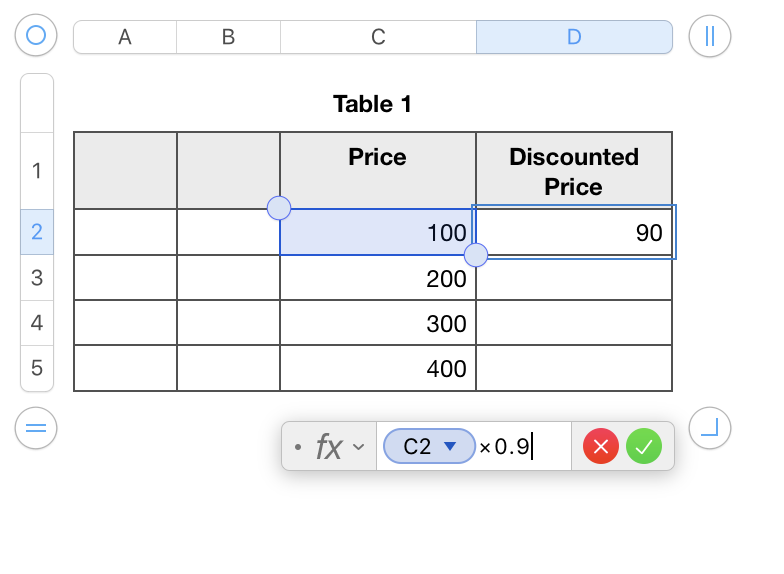The height and width of the screenshot is (574, 784).
Task: Click the cell containing 400
Action: point(378,368)
